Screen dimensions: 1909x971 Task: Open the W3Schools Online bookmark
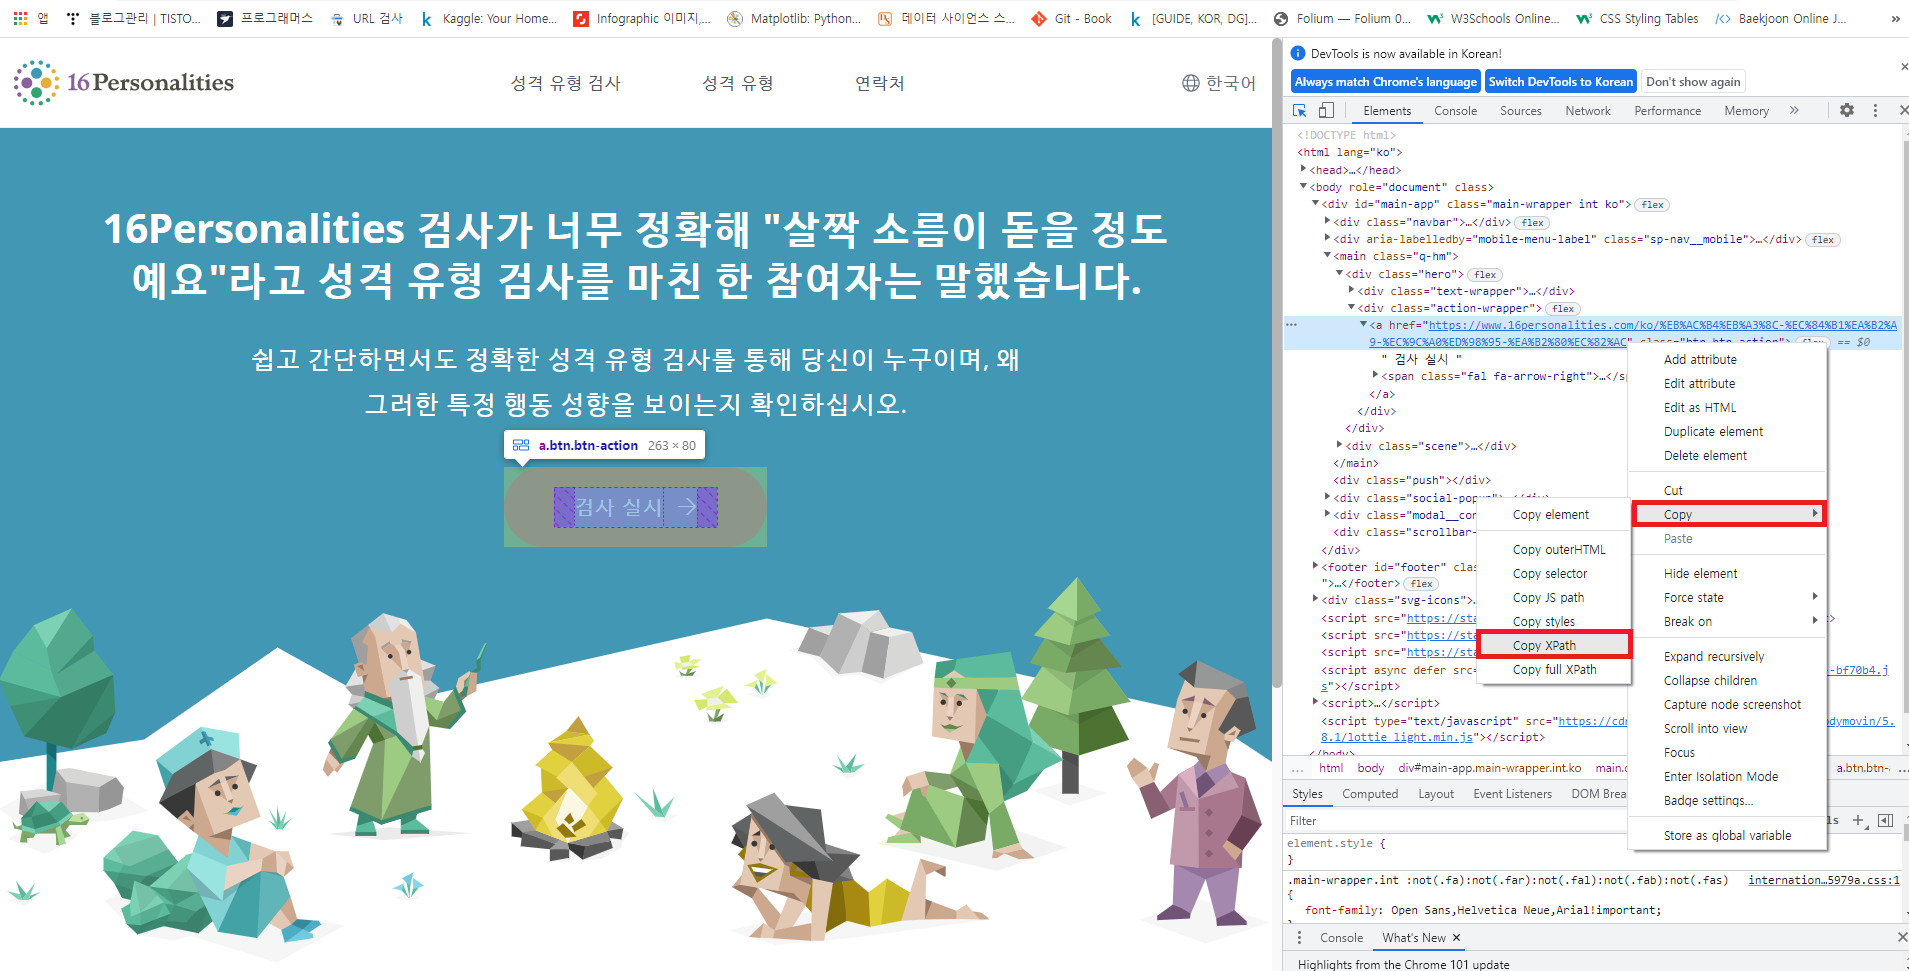pos(1493,18)
